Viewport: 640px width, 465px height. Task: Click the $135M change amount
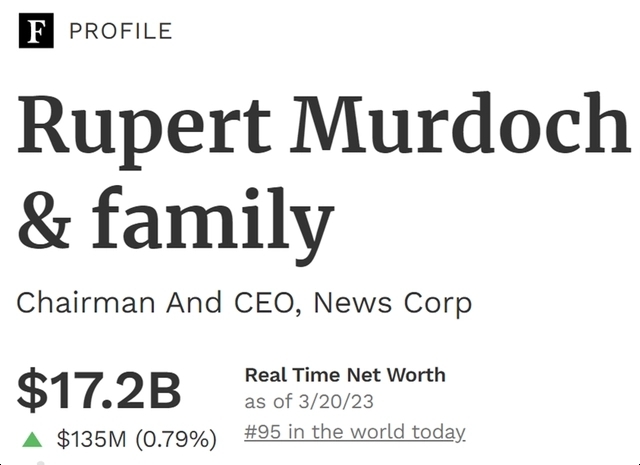(x=94, y=439)
